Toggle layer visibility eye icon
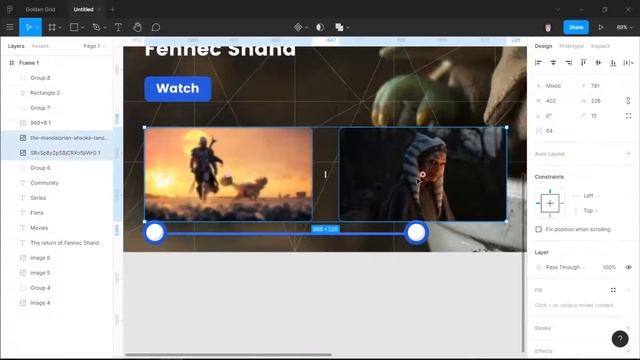The height and width of the screenshot is (360, 640). [628, 267]
